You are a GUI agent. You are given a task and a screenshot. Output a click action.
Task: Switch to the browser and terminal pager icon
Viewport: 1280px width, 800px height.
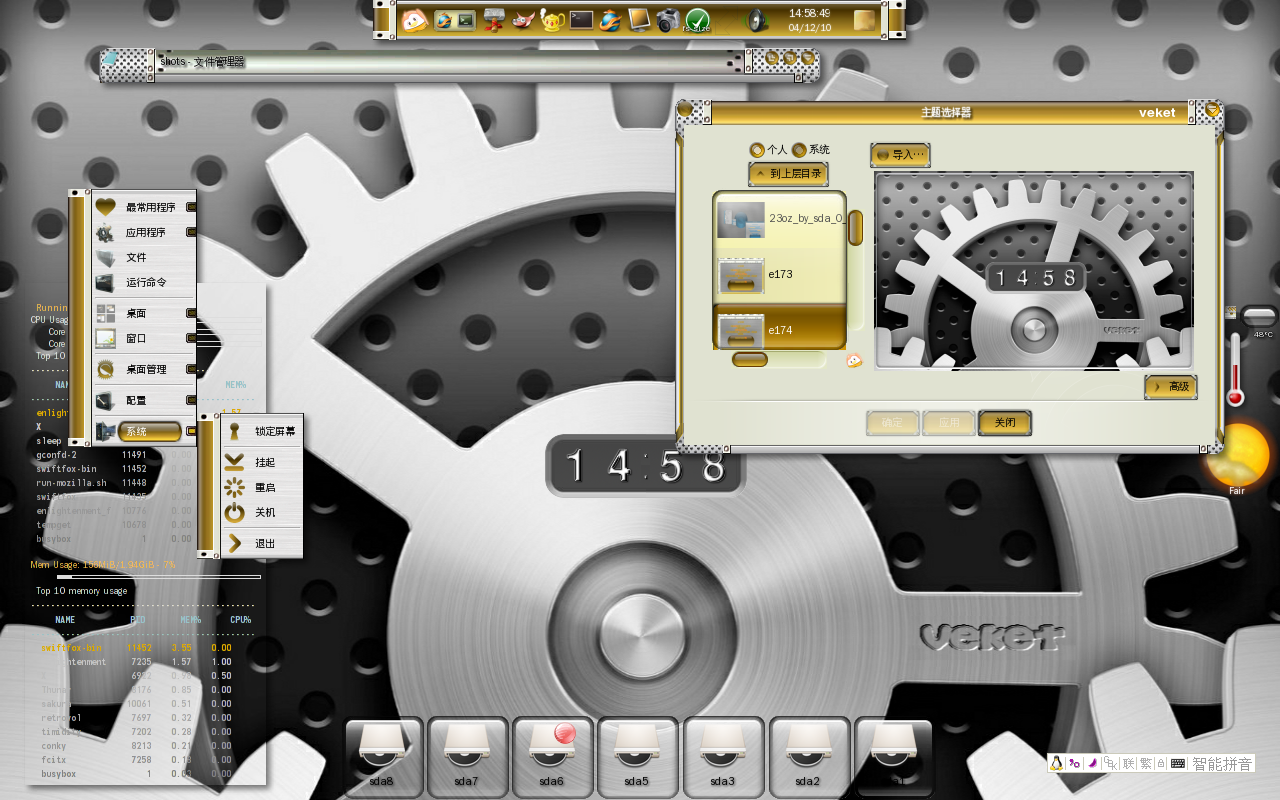pos(454,20)
